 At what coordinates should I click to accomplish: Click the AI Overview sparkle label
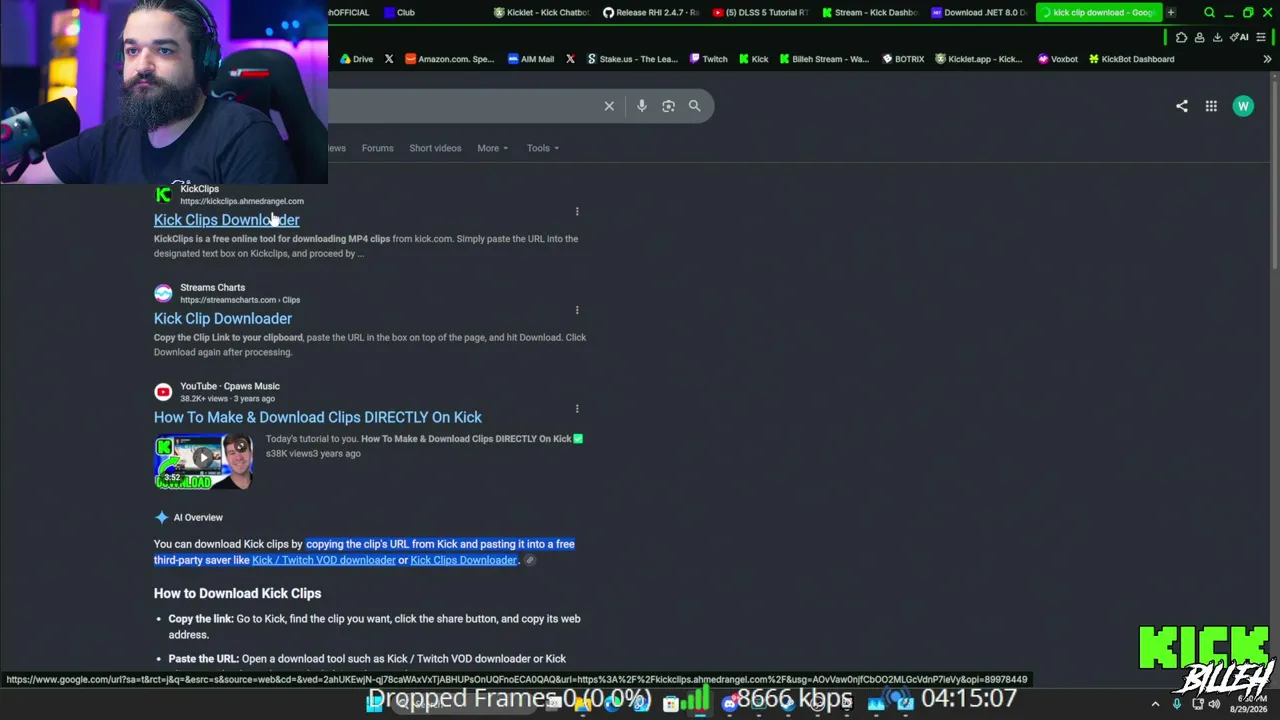pos(189,518)
